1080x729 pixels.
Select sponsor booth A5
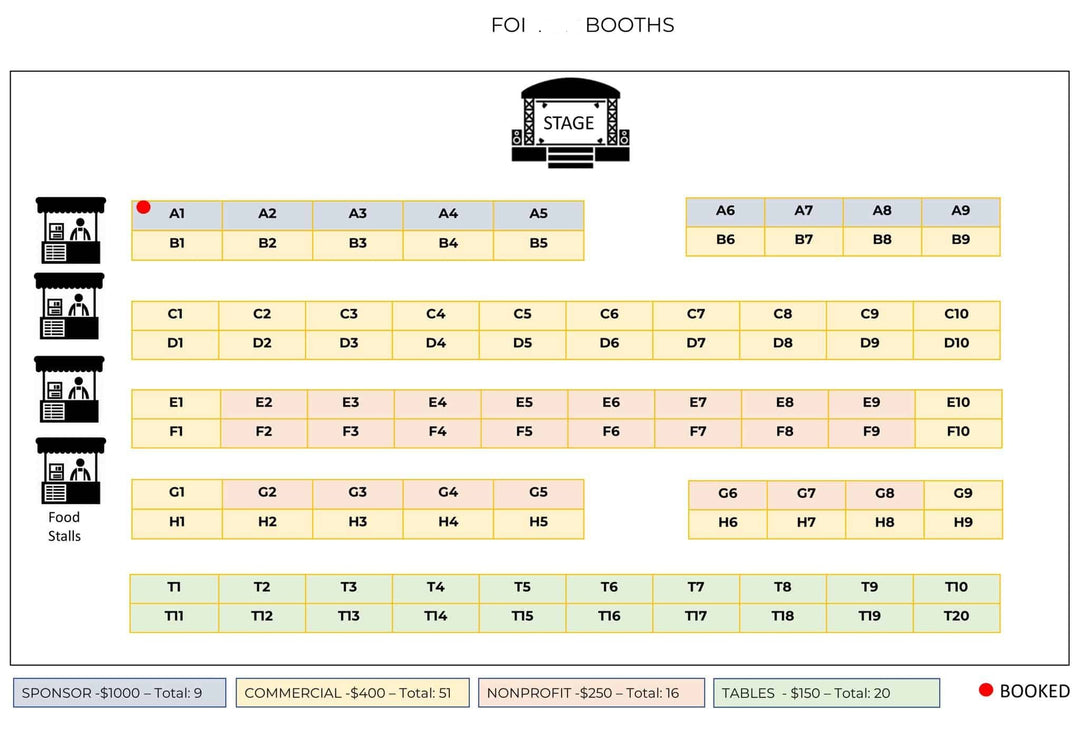[539, 215]
